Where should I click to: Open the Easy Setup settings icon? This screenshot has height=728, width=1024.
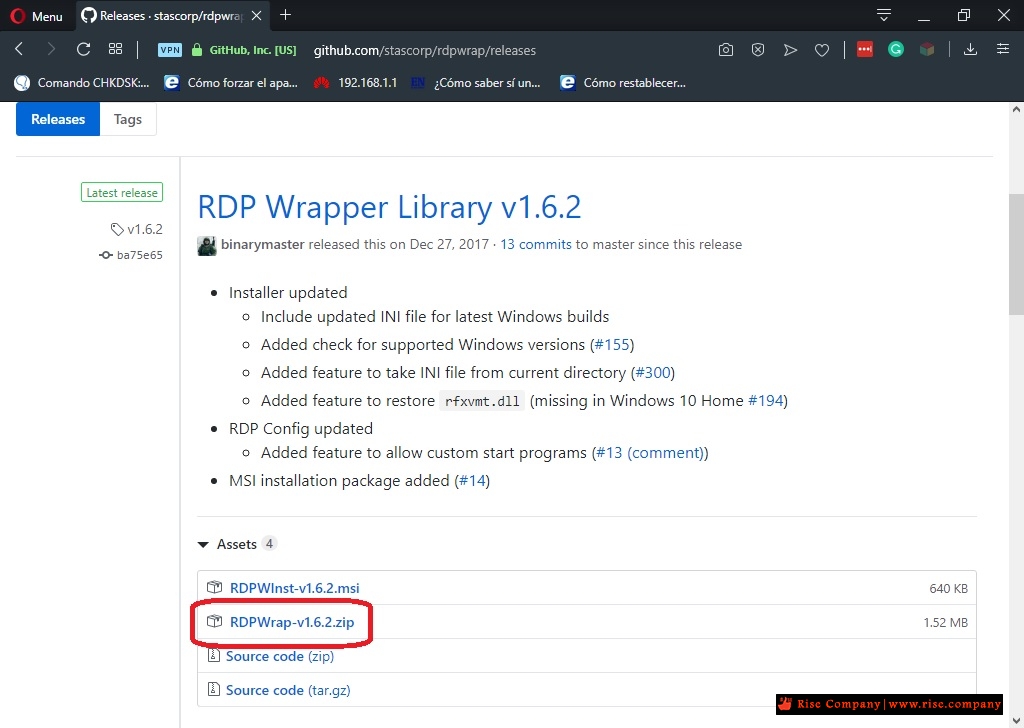pyautogui.click(x=1003, y=50)
